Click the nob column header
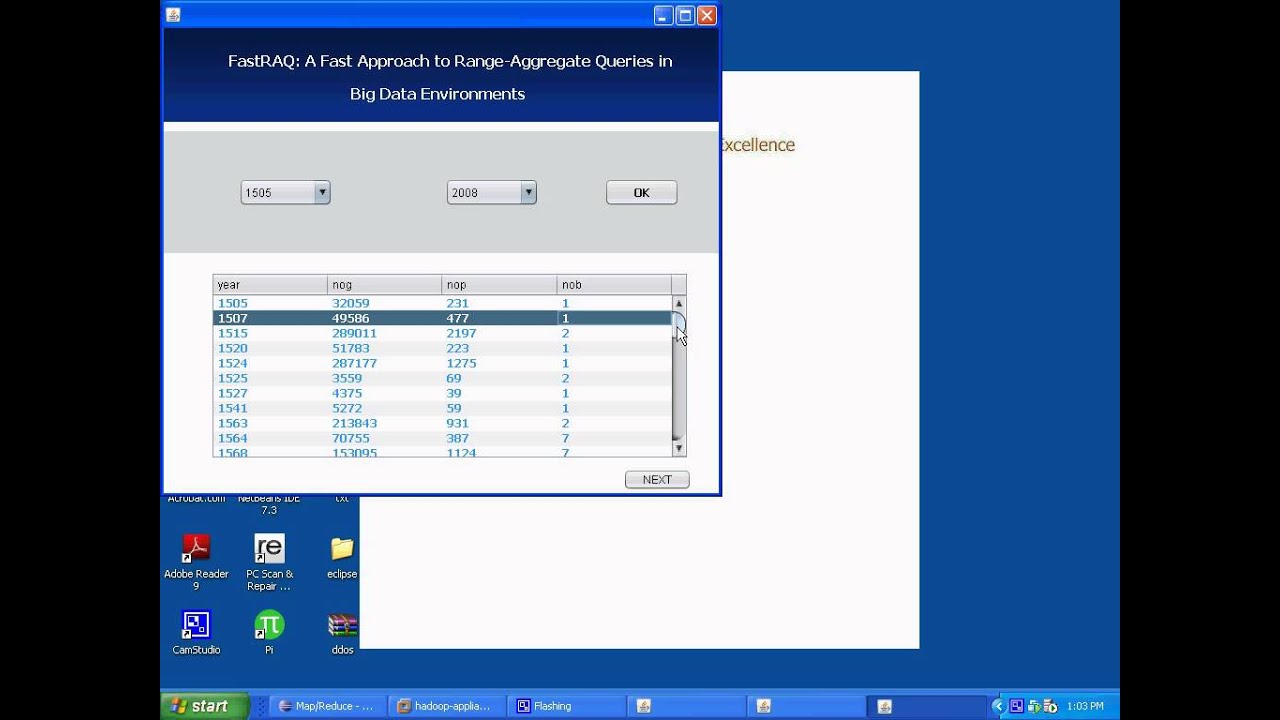 point(614,285)
